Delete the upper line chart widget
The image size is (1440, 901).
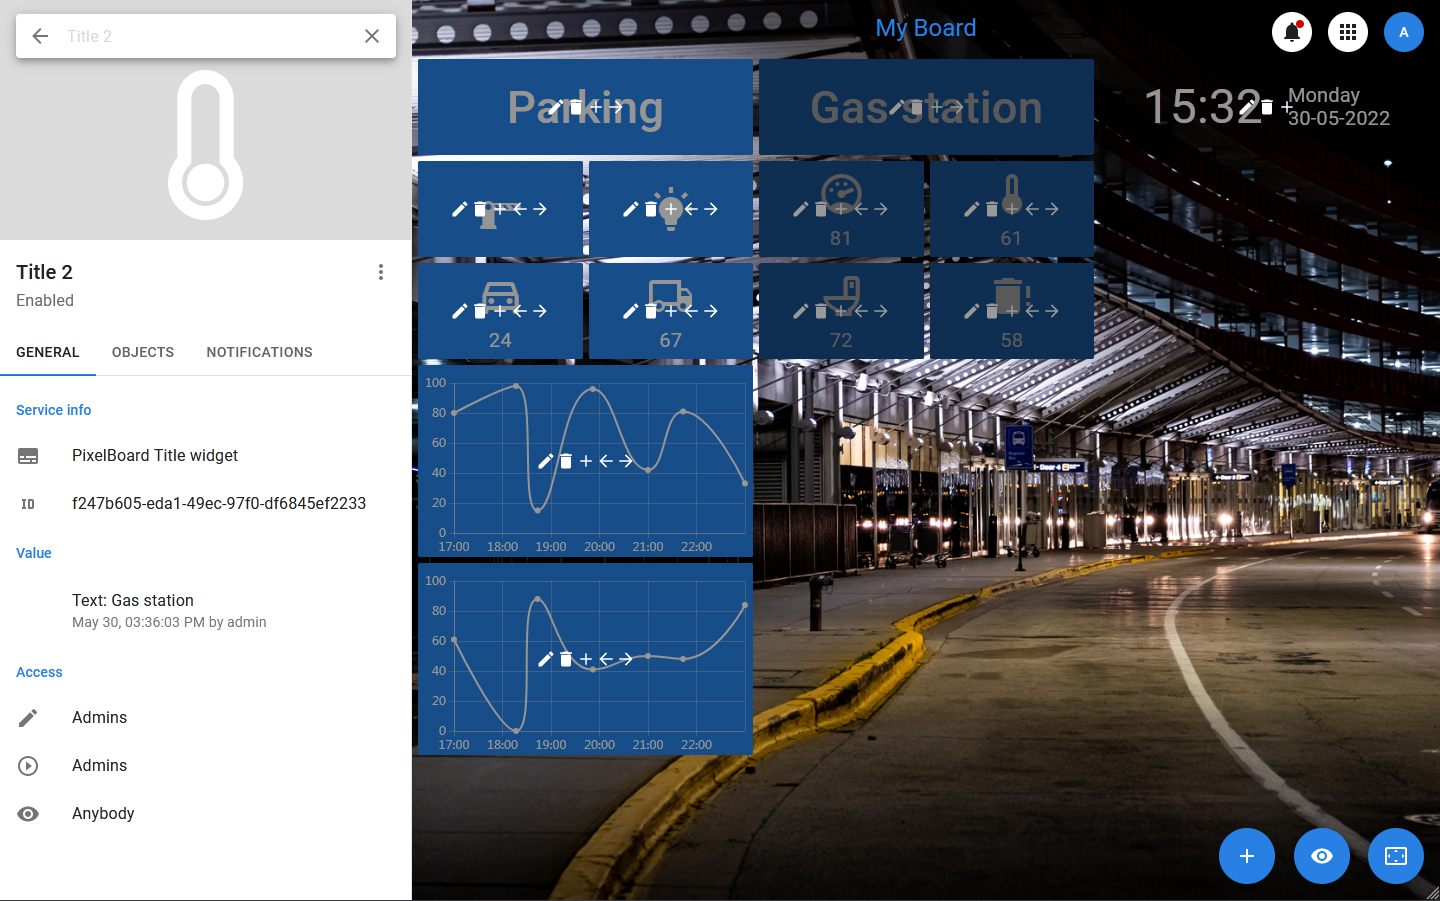(566, 461)
